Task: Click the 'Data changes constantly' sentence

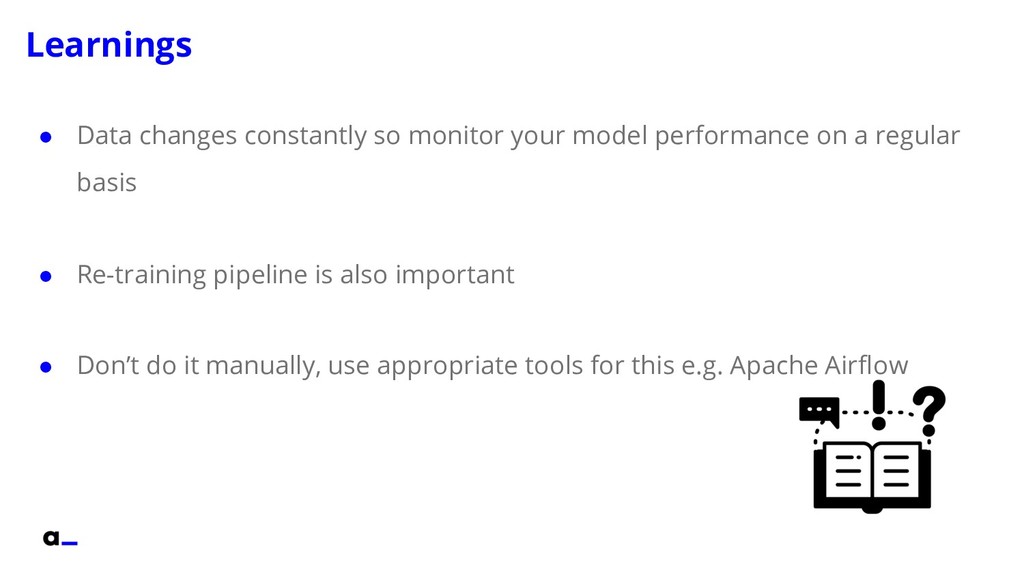Action: [519, 159]
